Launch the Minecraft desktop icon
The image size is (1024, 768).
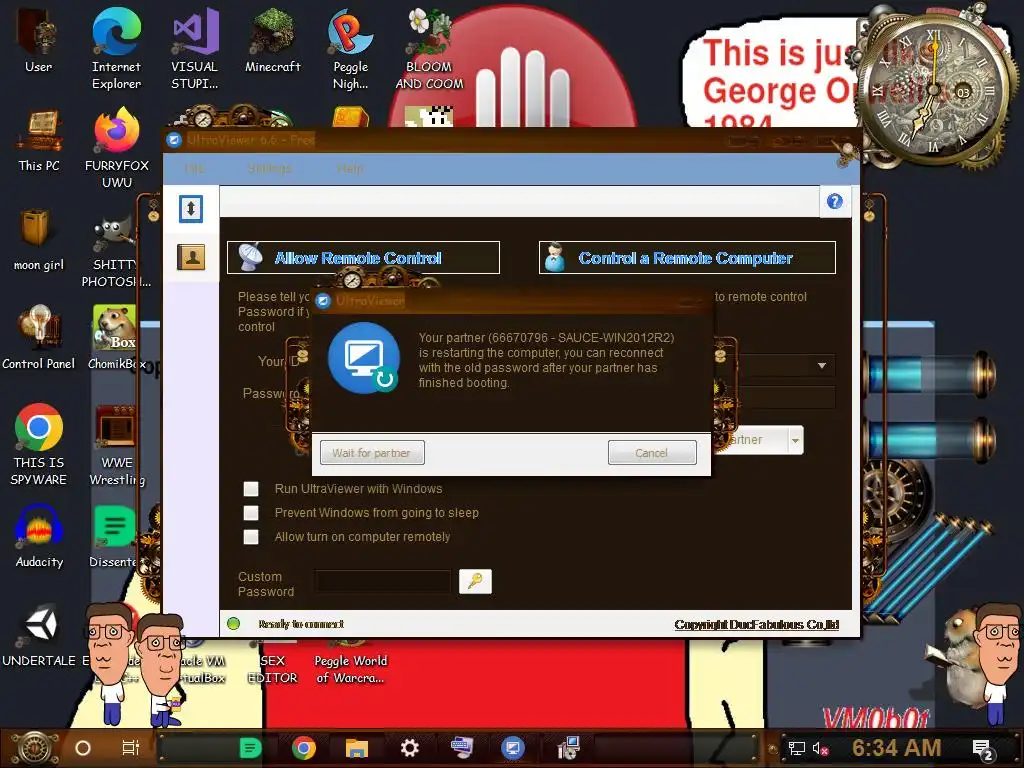273,40
